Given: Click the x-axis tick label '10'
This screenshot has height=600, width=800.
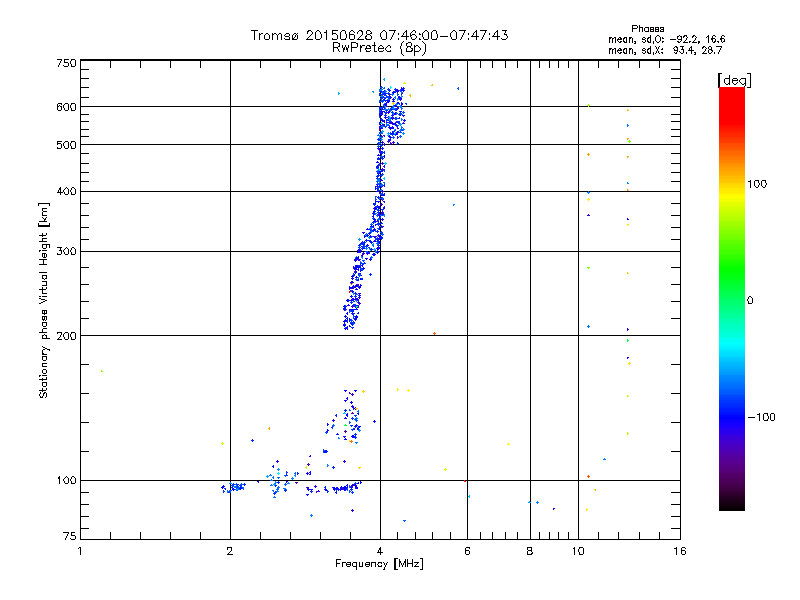Looking at the screenshot, I should (x=578, y=551).
